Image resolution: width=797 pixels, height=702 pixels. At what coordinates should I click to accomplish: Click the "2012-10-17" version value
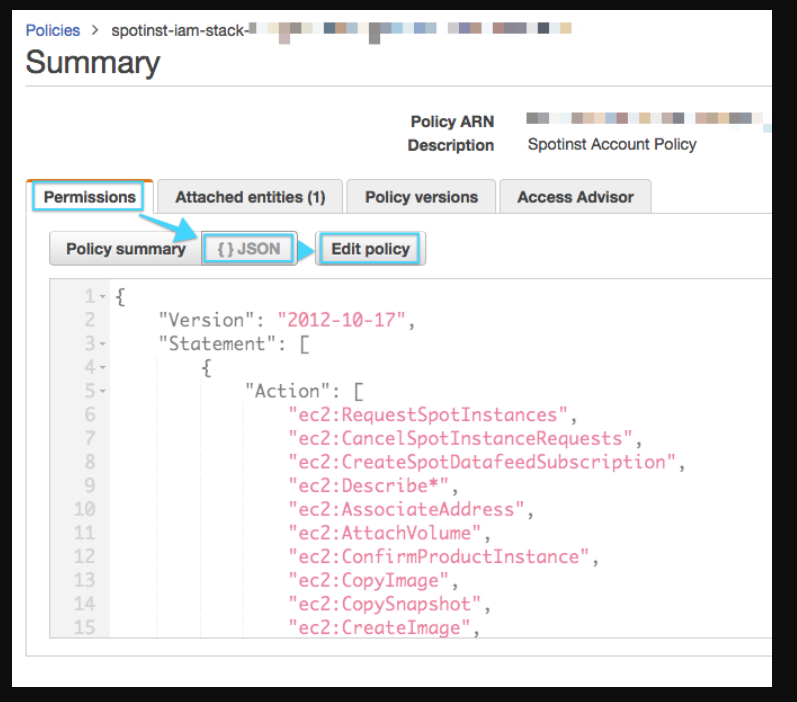340,320
